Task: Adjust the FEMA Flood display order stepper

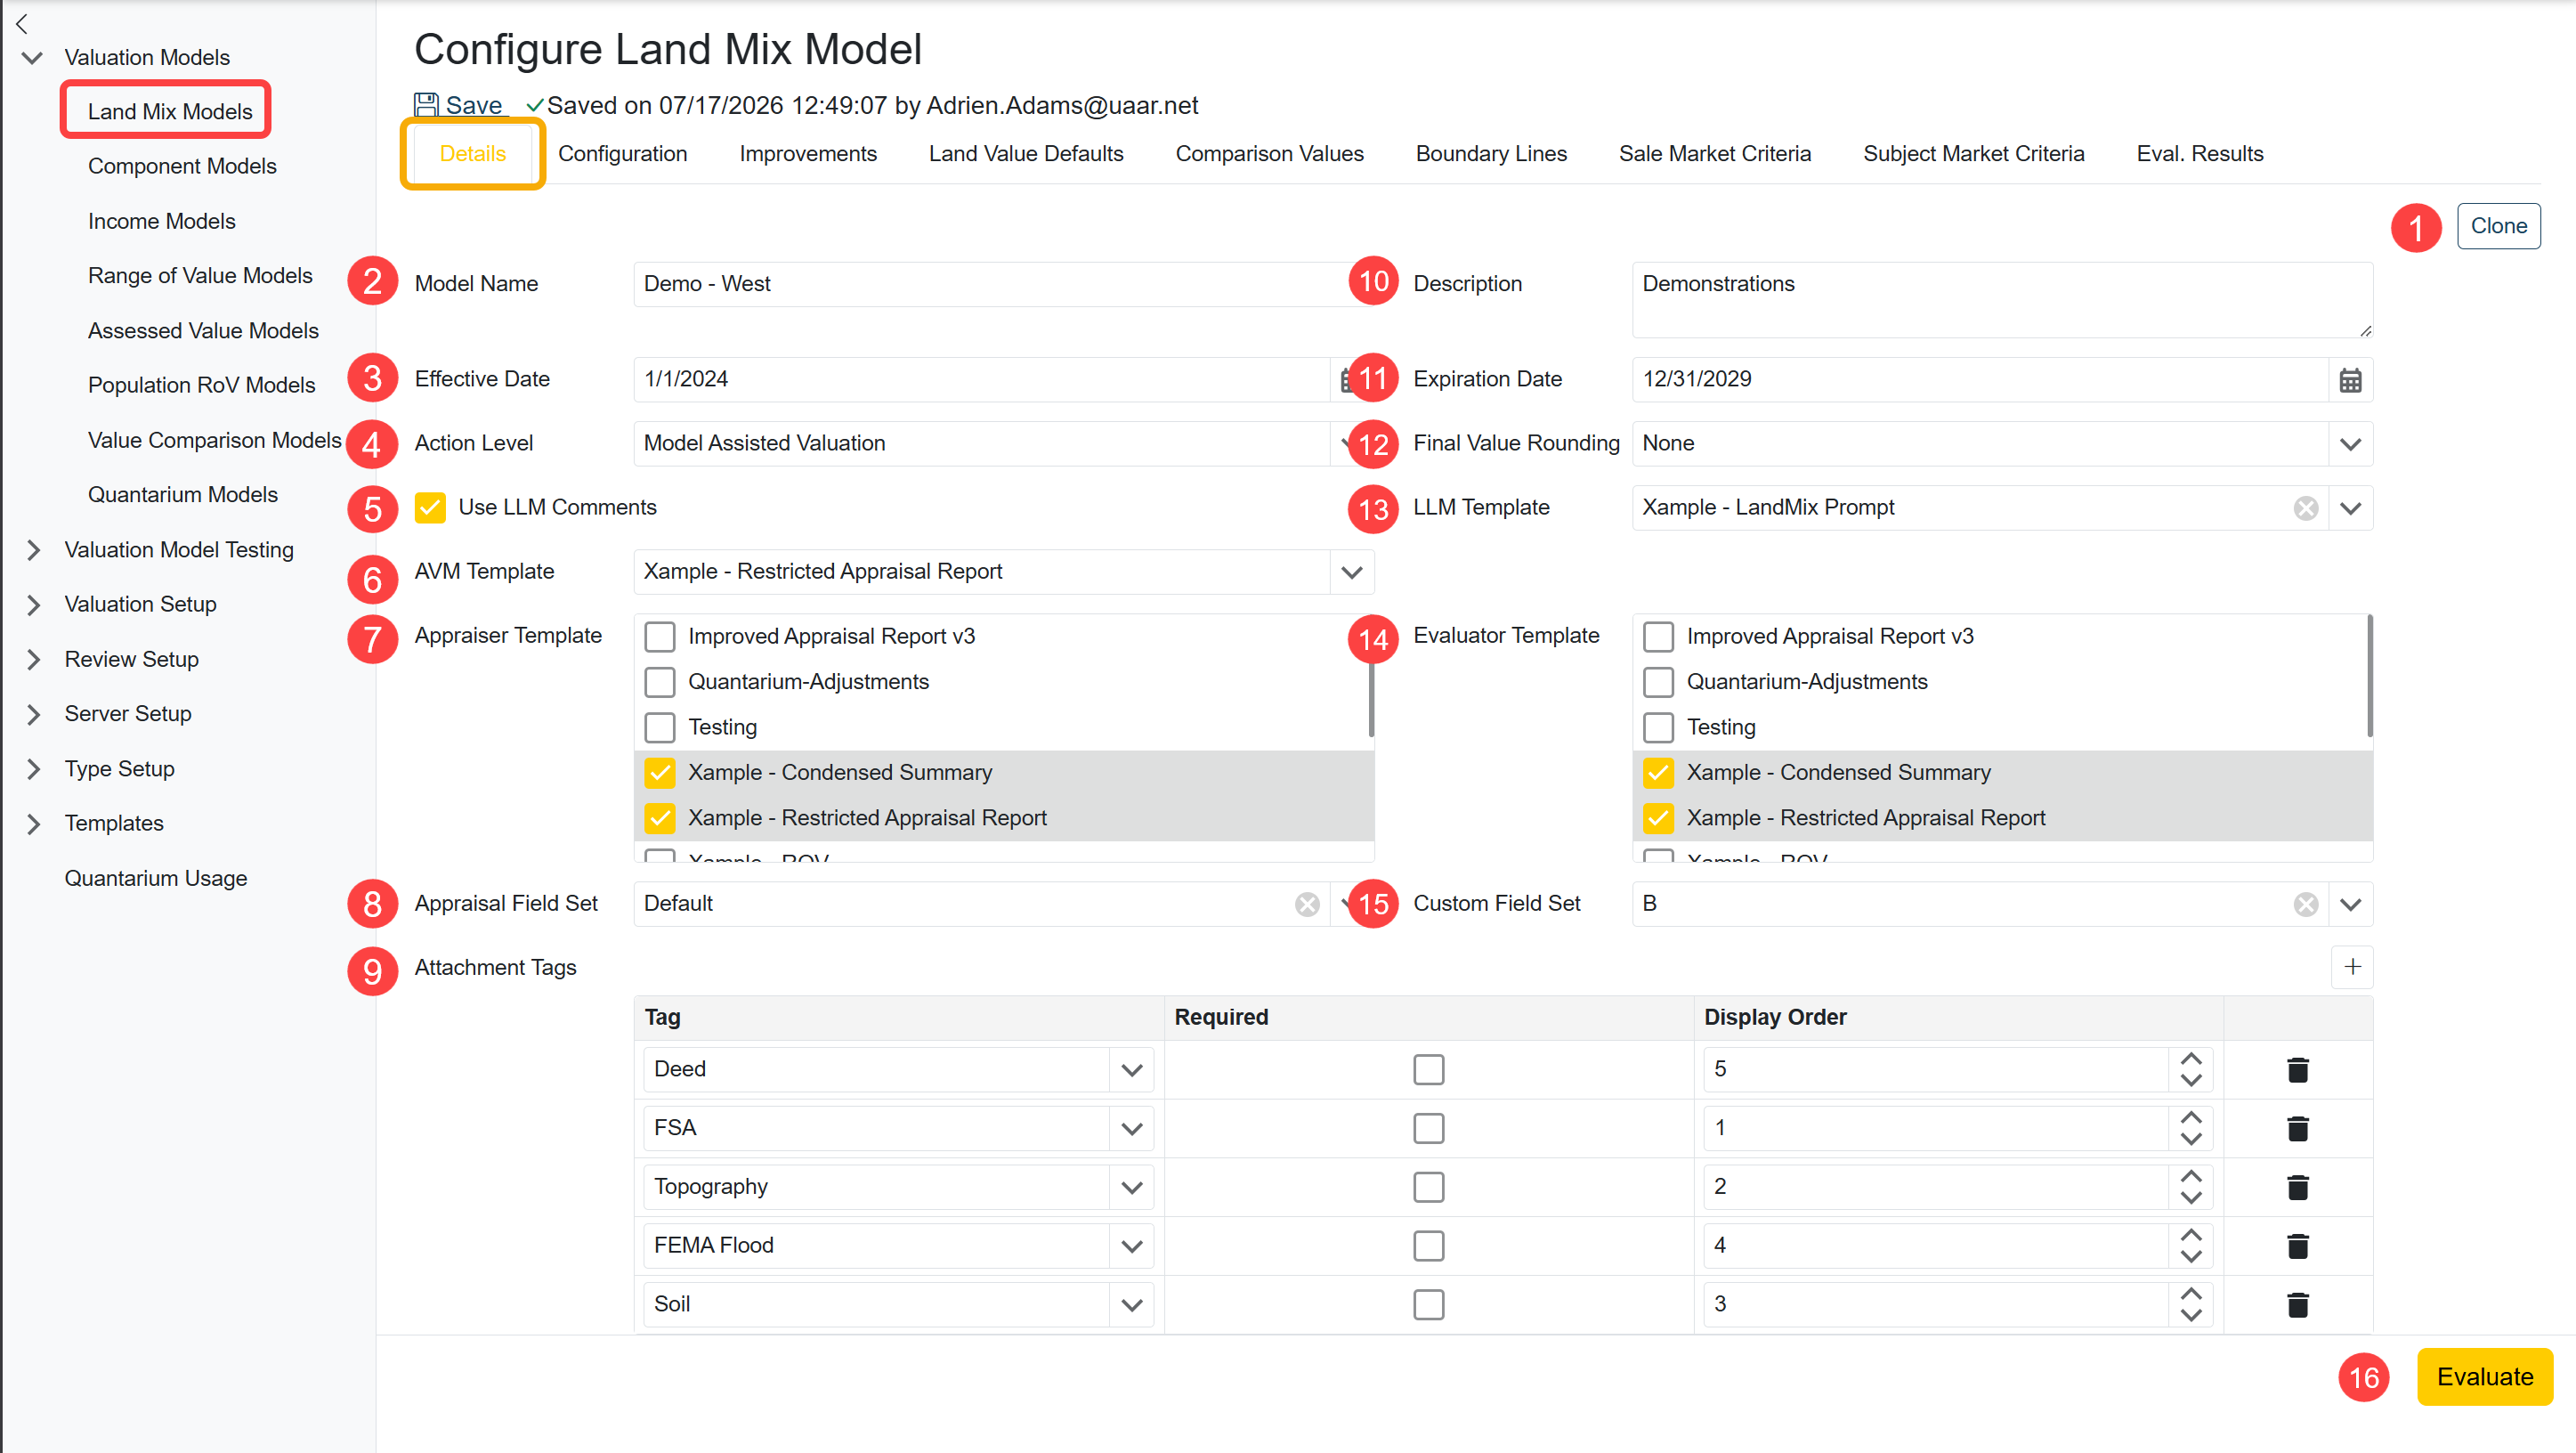Action: (x=2190, y=1246)
